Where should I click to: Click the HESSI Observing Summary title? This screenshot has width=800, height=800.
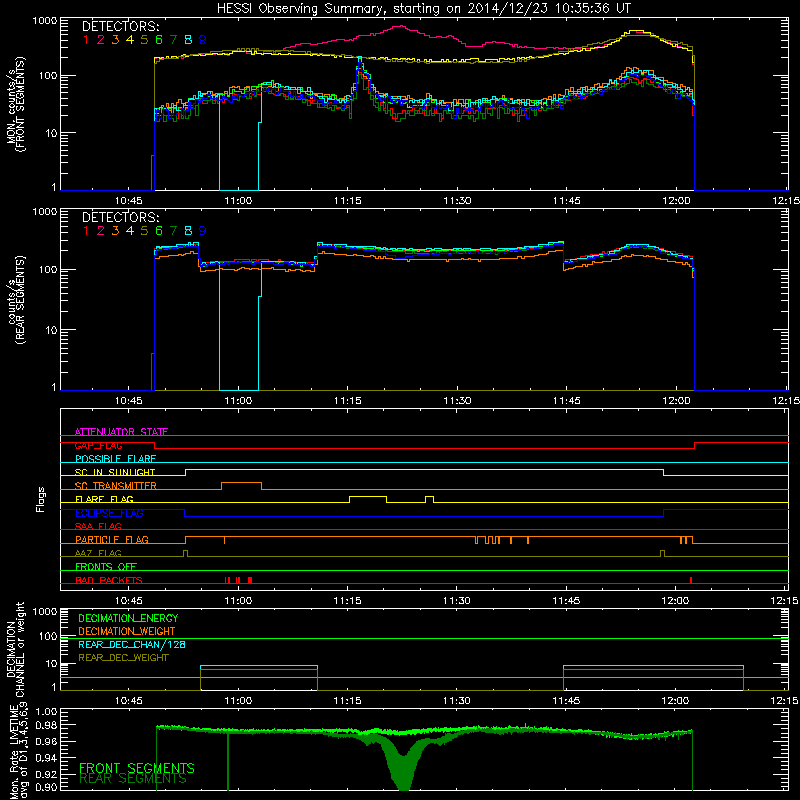(423, 9)
